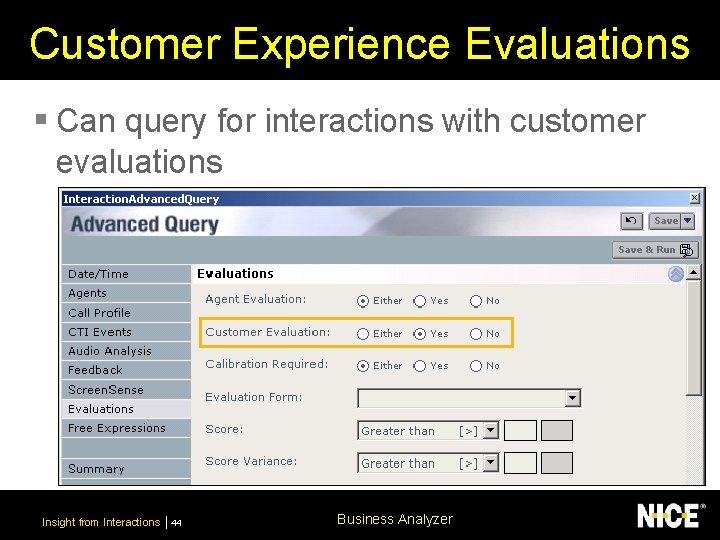Click the second grey Score value field

point(557,431)
